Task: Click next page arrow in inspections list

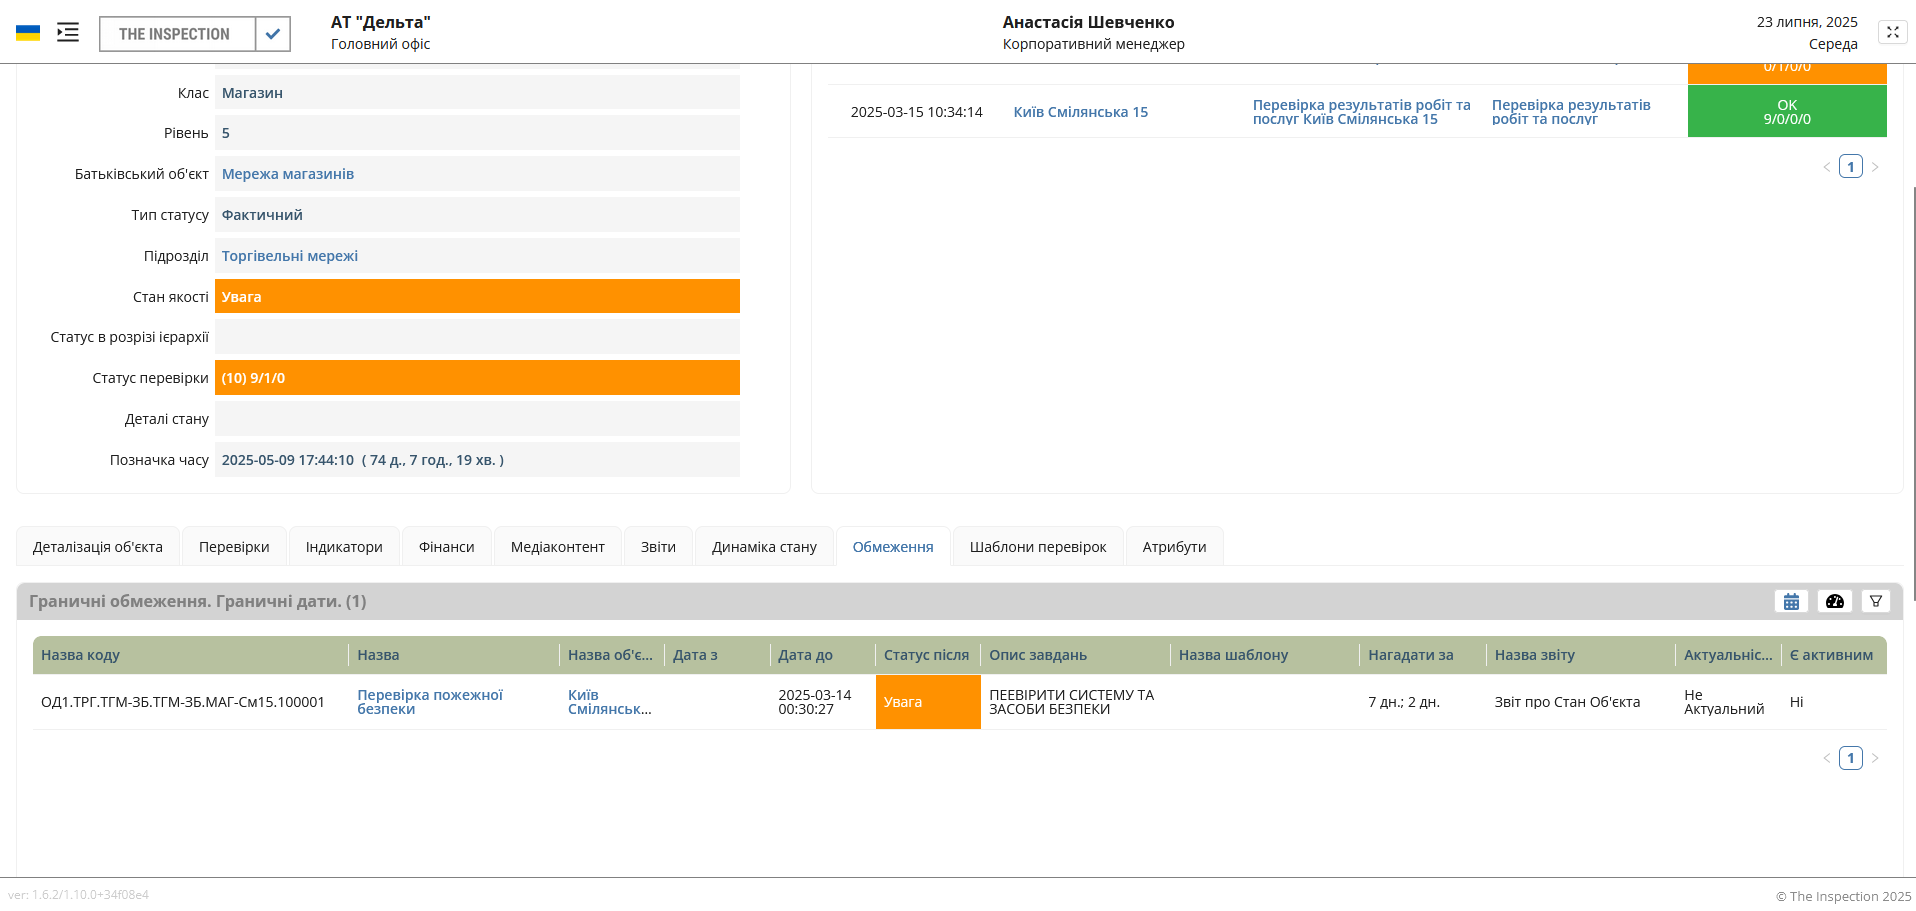Action: point(1875,167)
